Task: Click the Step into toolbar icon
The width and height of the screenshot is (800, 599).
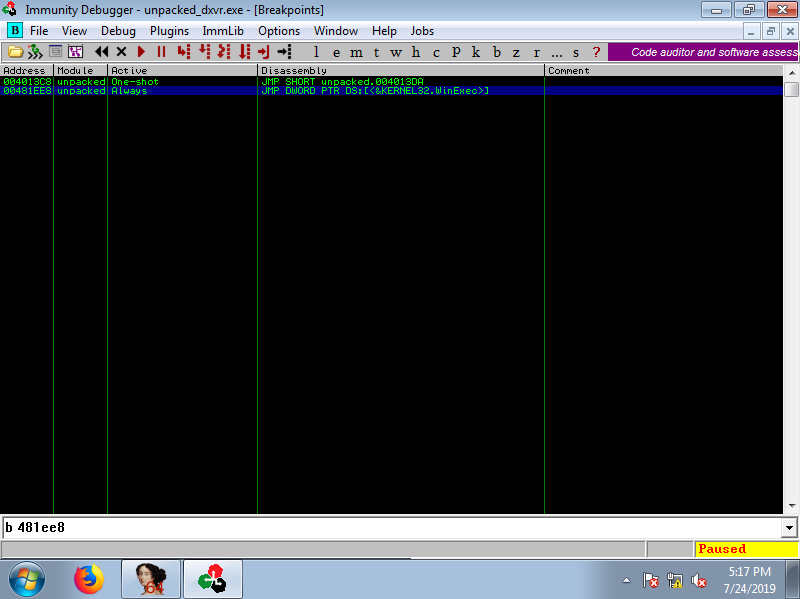Action: click(184, 52)
